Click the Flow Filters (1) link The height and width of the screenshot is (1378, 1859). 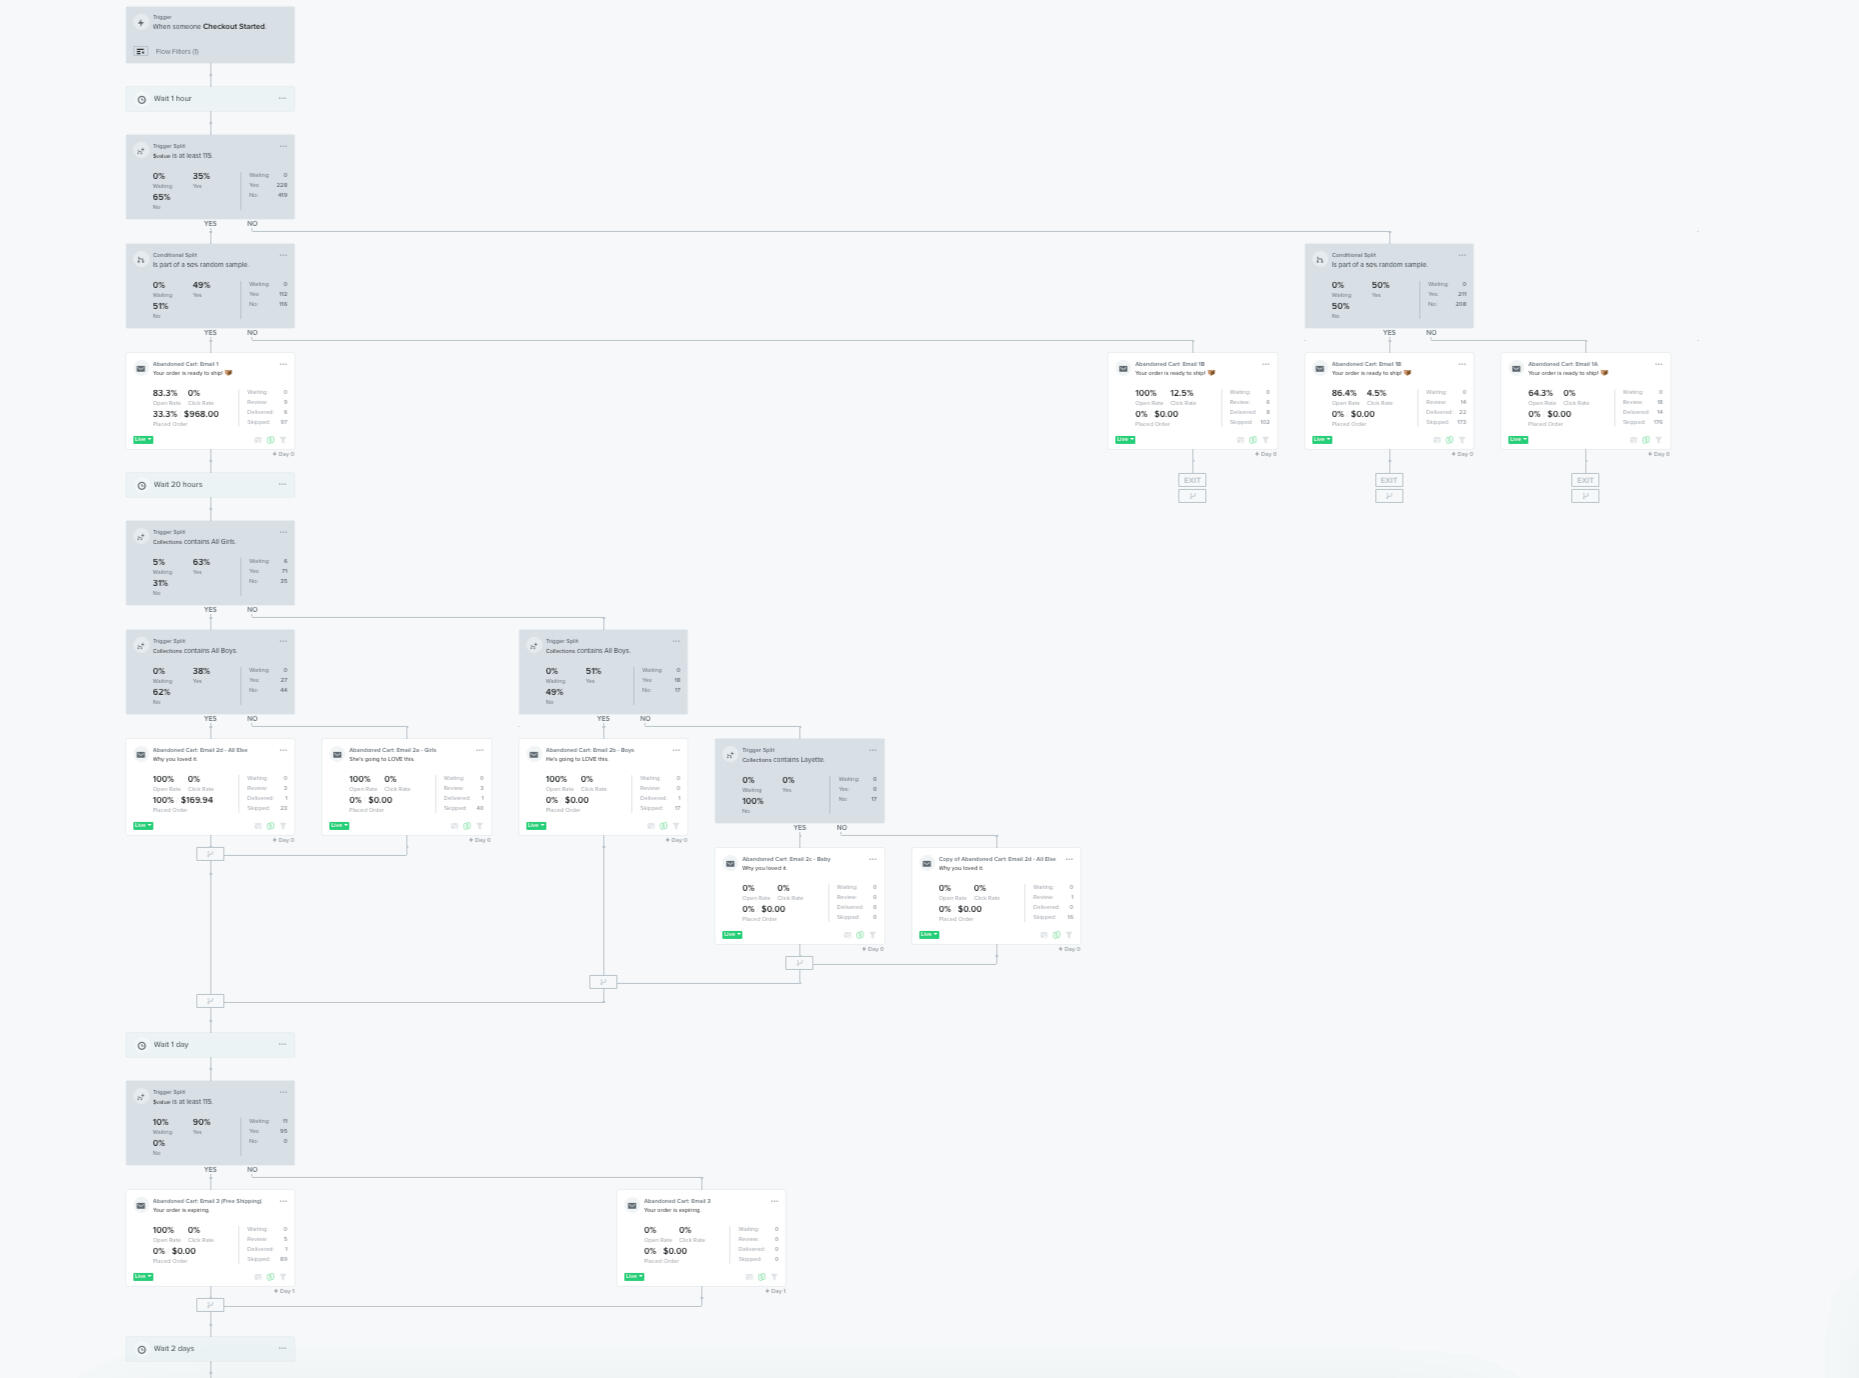tap(177, 51)
